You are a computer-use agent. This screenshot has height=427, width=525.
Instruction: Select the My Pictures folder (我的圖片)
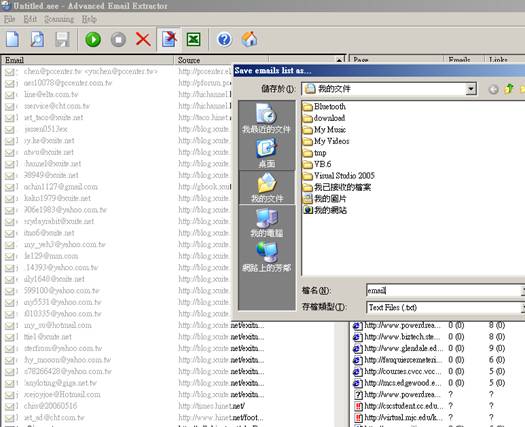pyautogui.click(x=325, y=199)
